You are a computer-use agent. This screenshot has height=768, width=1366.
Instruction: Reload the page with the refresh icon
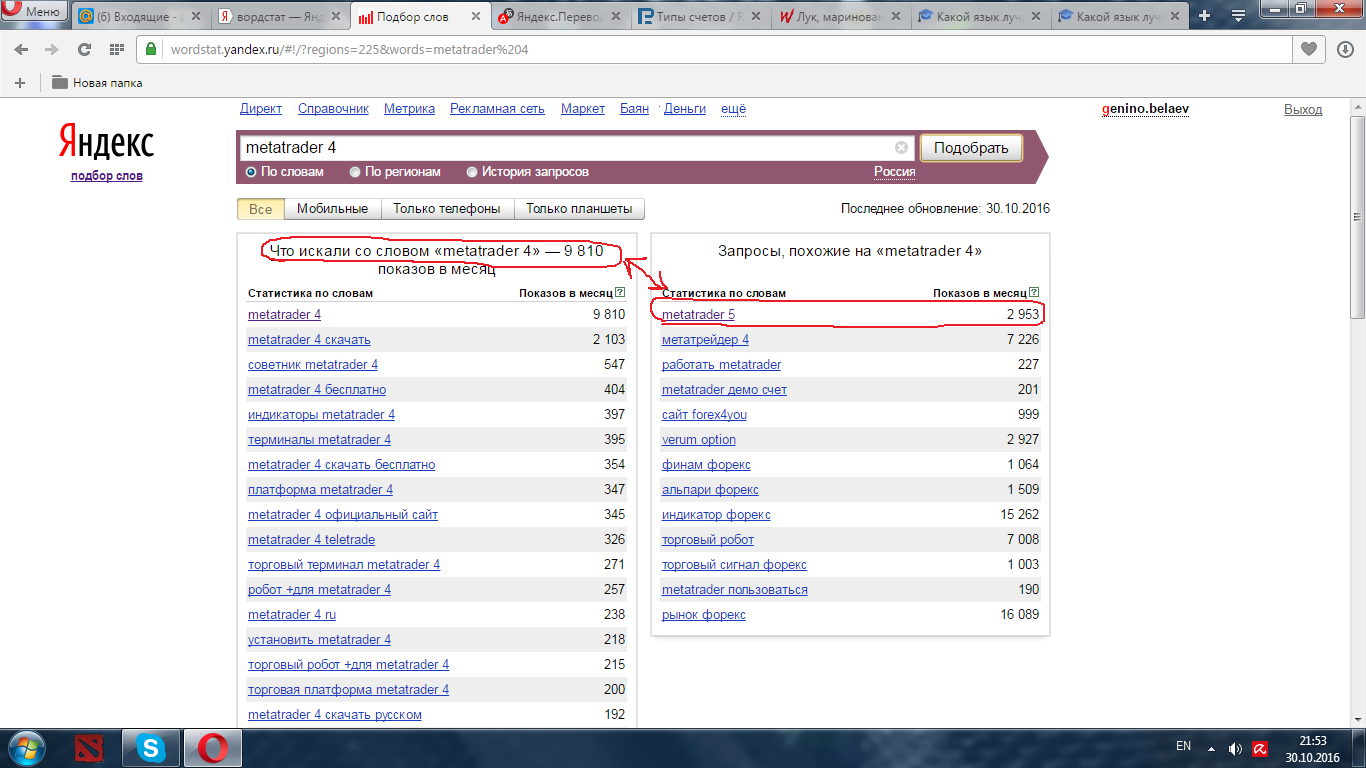(x=85, y=49)
